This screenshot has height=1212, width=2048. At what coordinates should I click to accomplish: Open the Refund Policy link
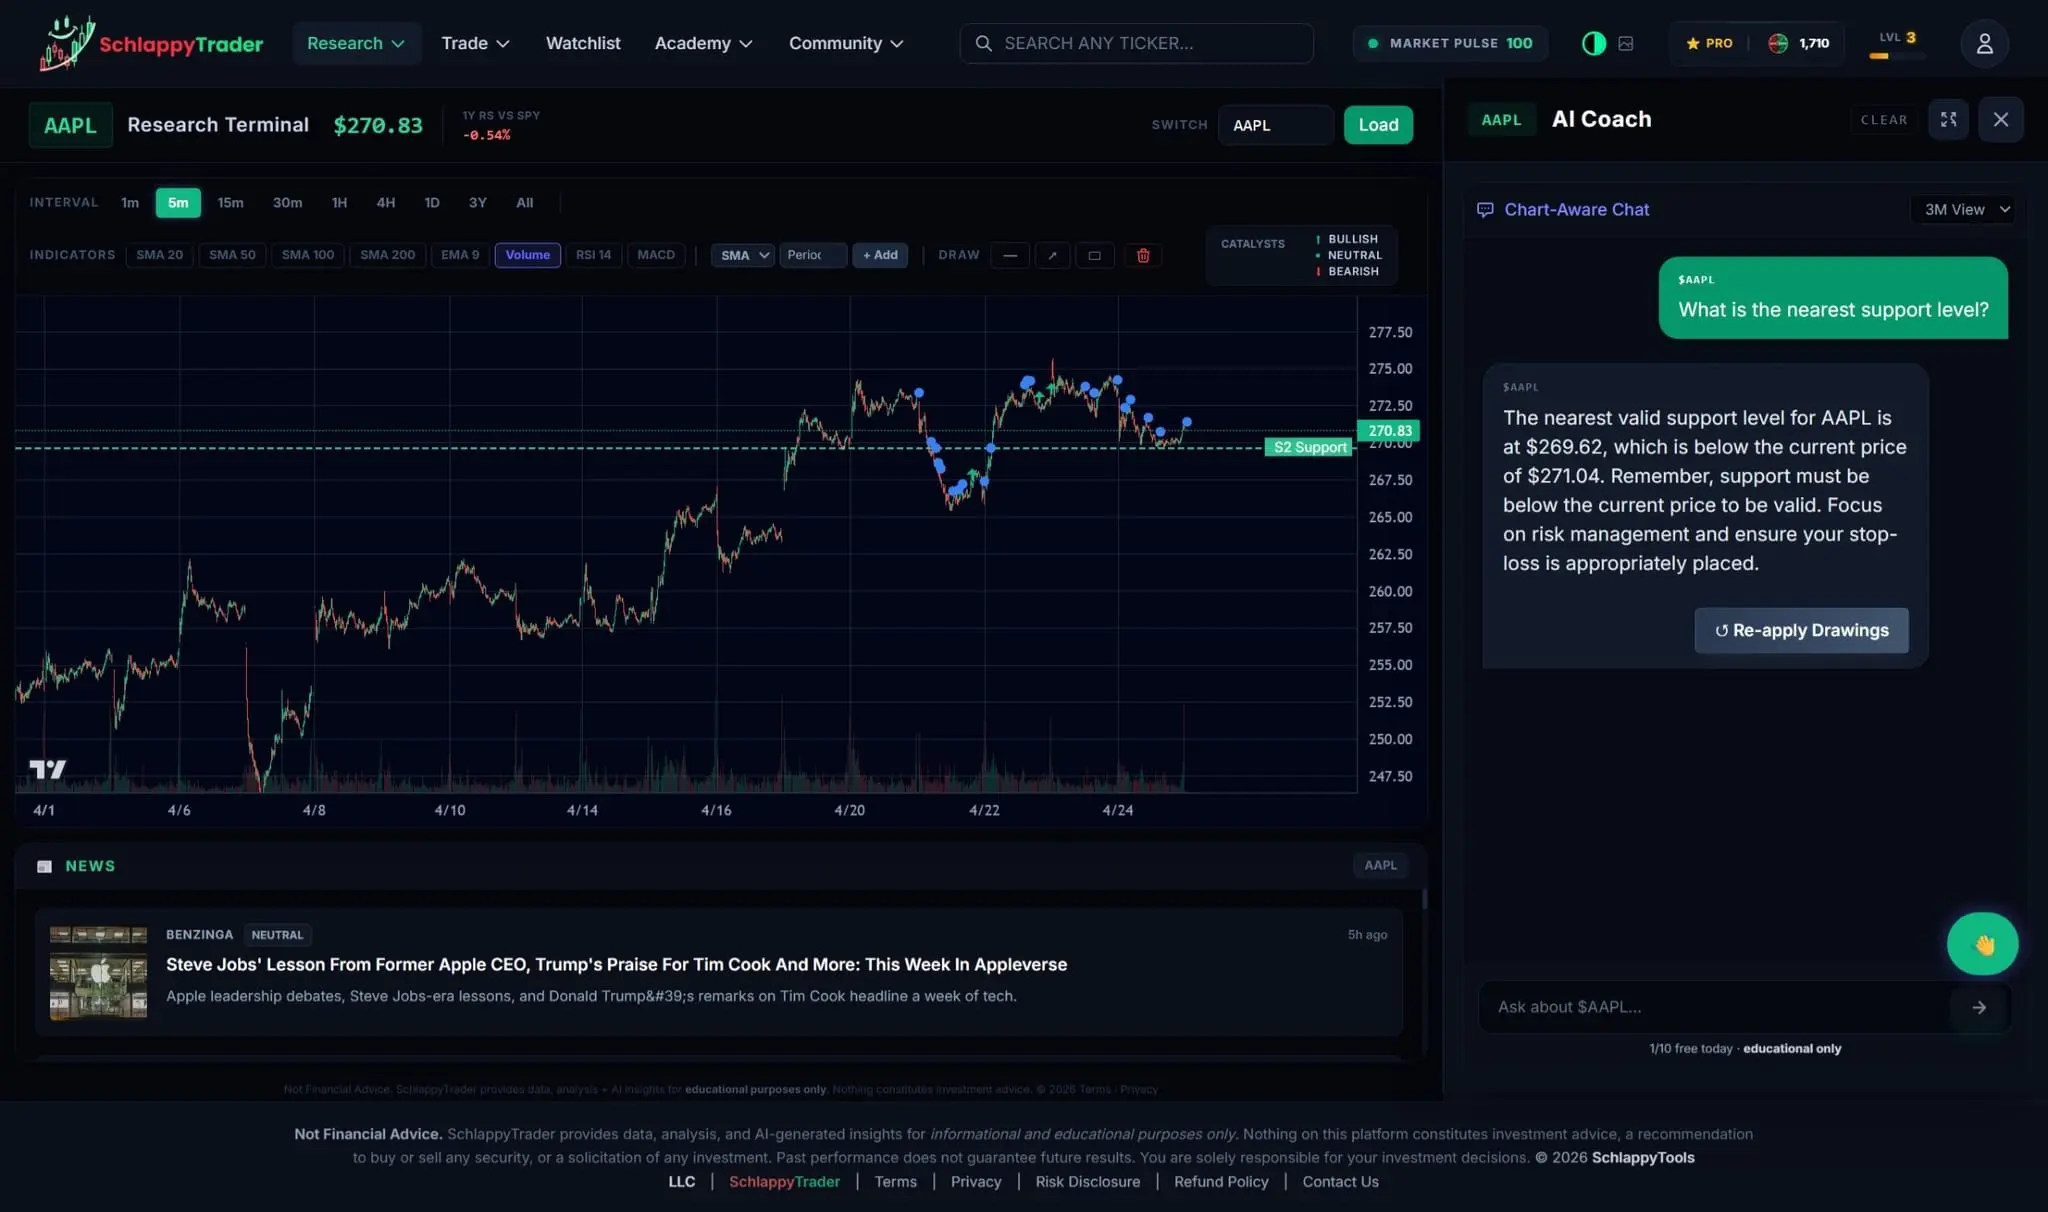pos(1221,1182)
